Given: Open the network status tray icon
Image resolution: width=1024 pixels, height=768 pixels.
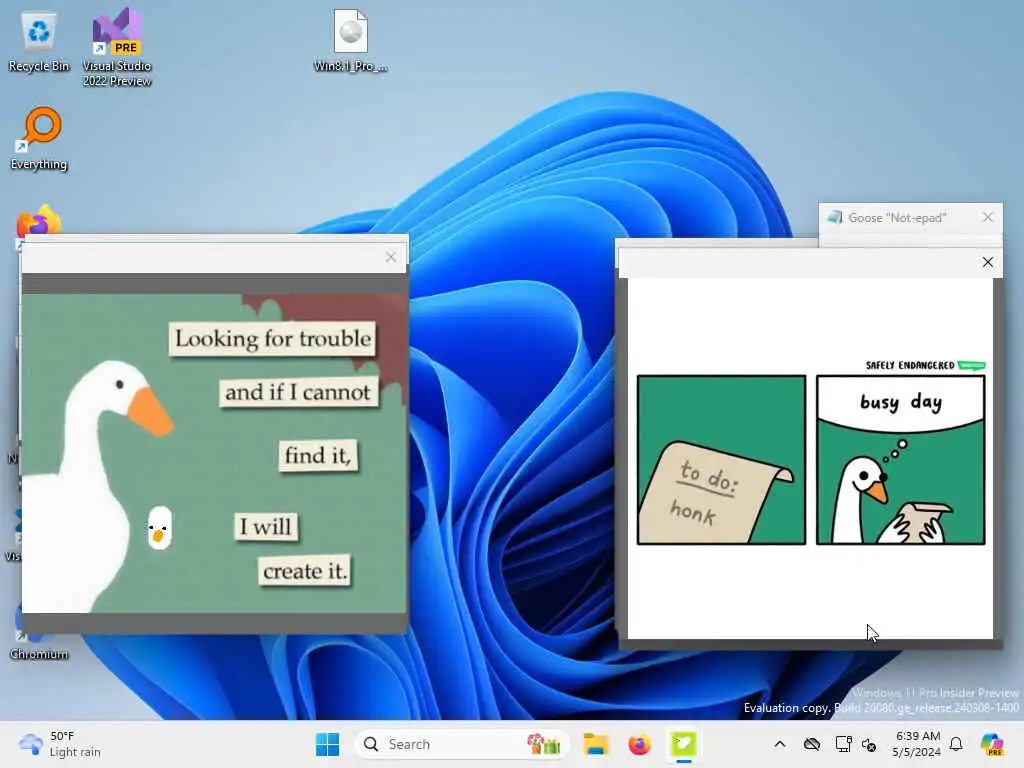Looking at the screenshot, I should [x=843, y=744].
